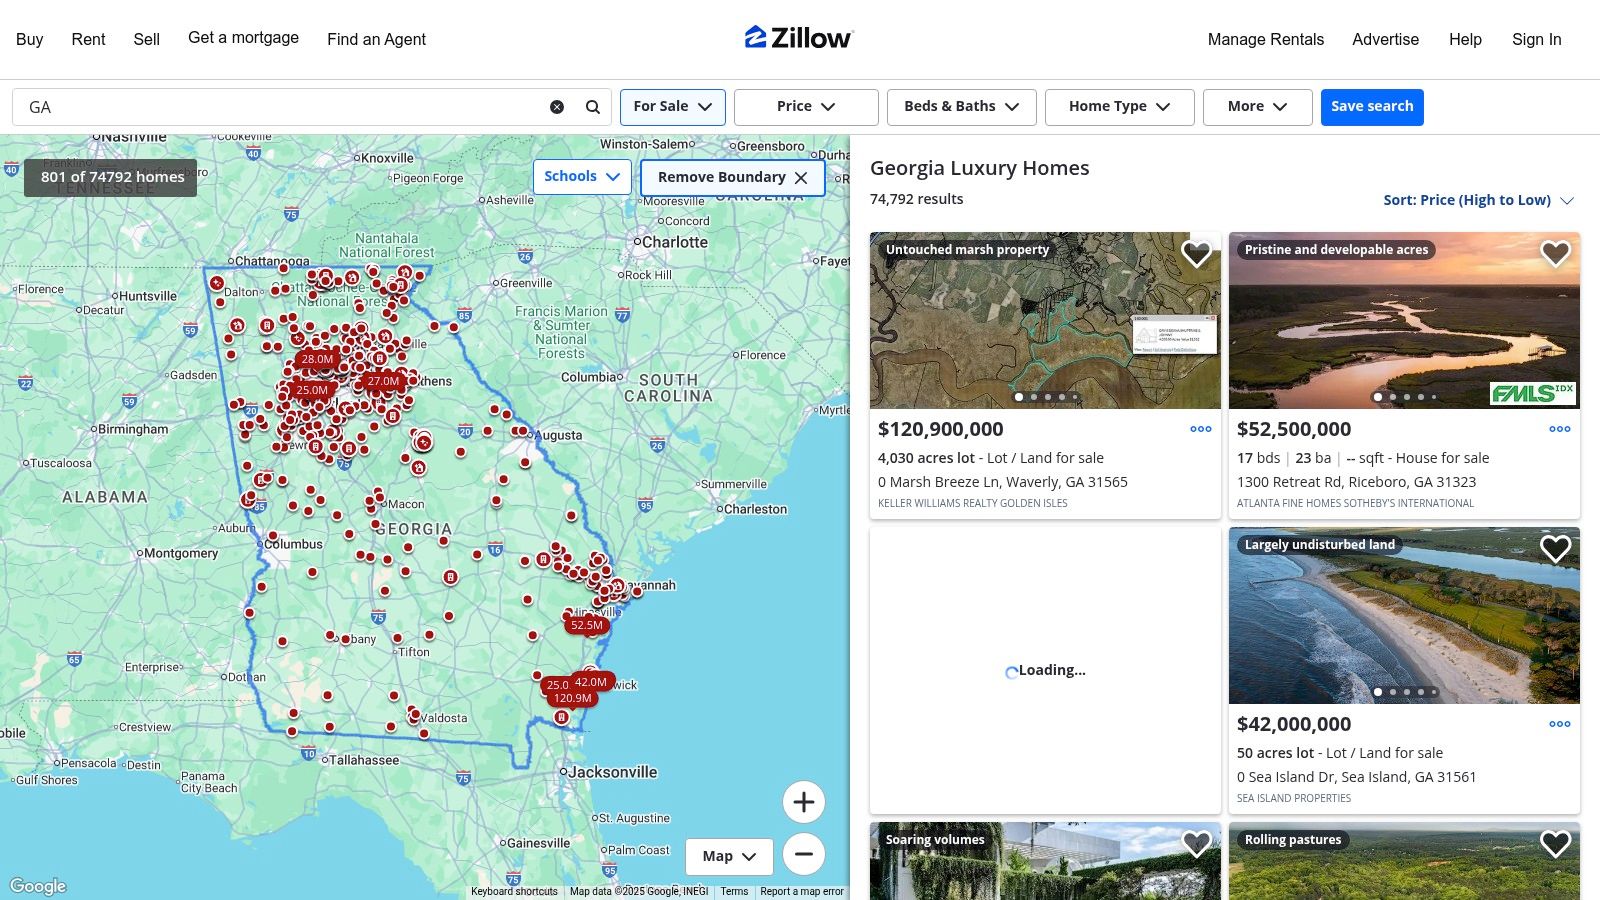Click Sign In
Image resolution: width=1600 pixels, height=900 pixels.
[1536, 39]
